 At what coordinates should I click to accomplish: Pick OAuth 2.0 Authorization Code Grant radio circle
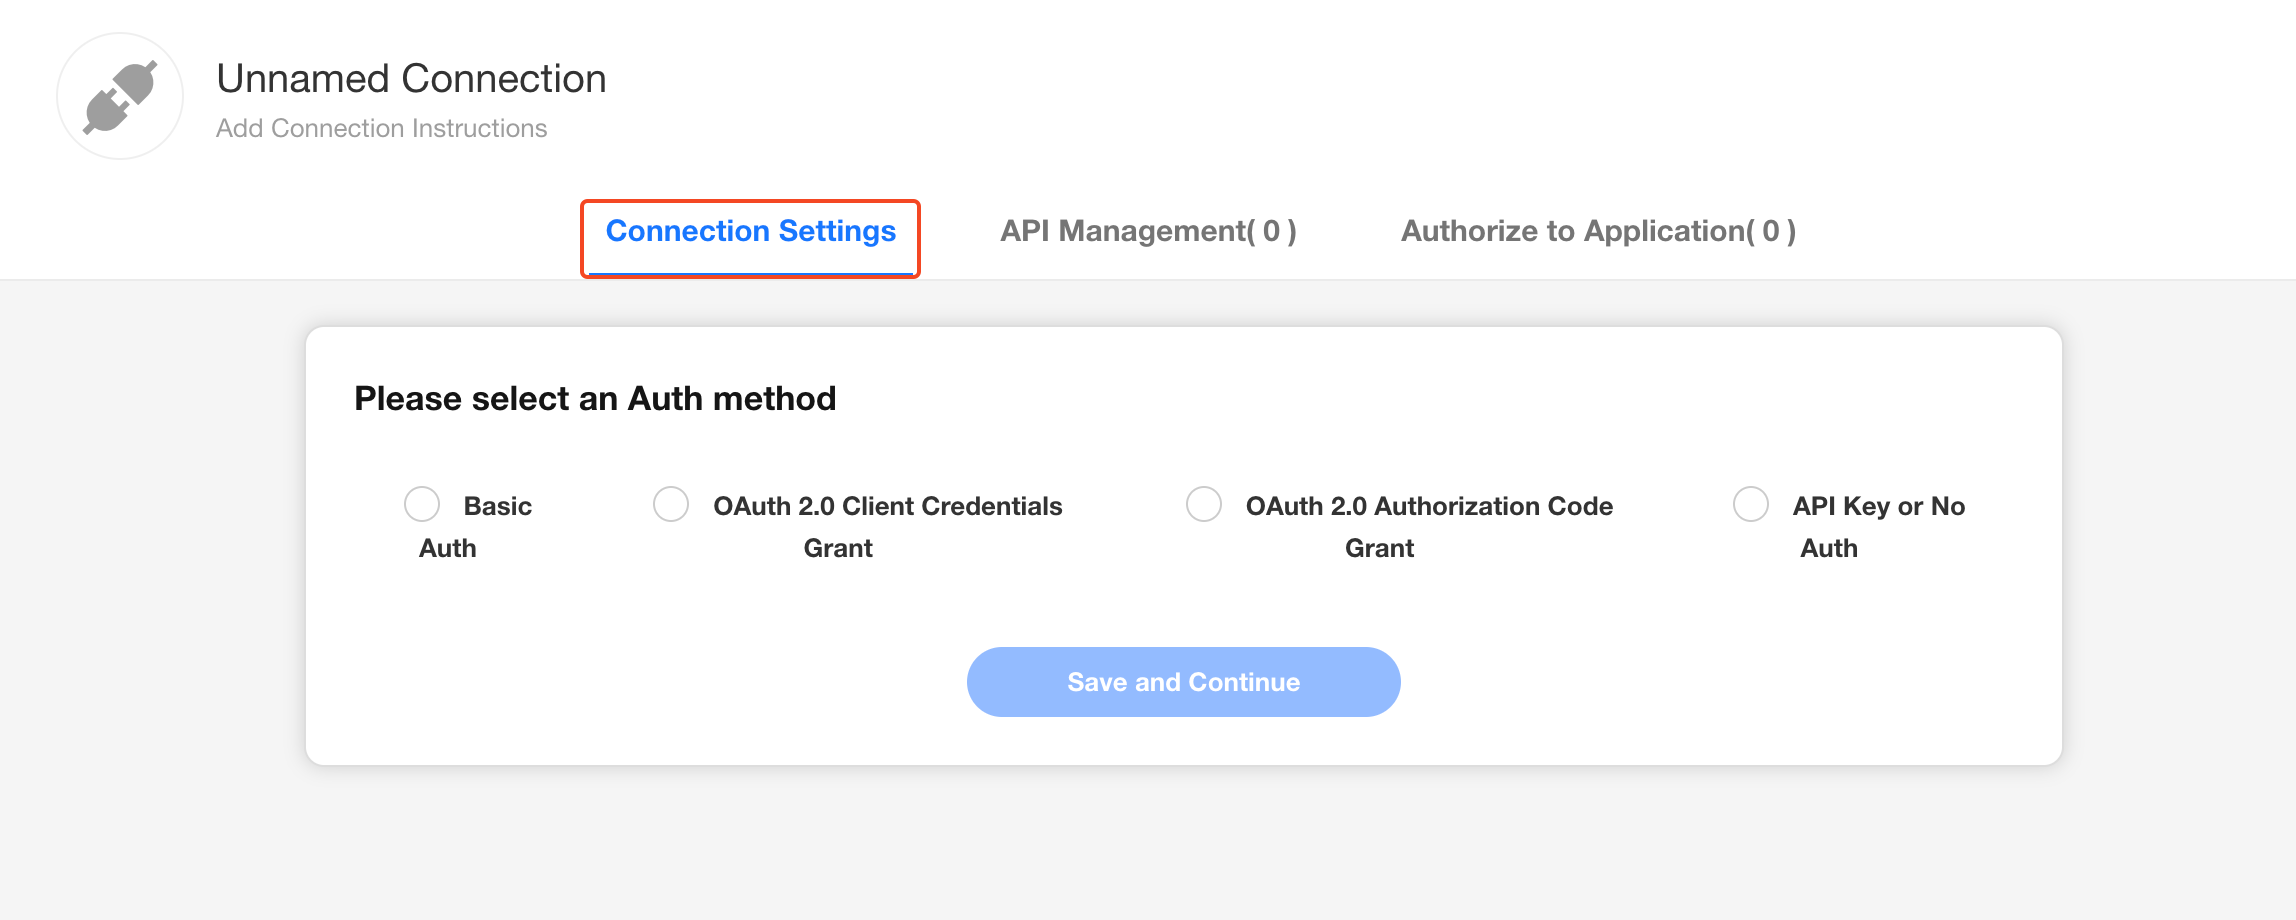click(1204, 504)
